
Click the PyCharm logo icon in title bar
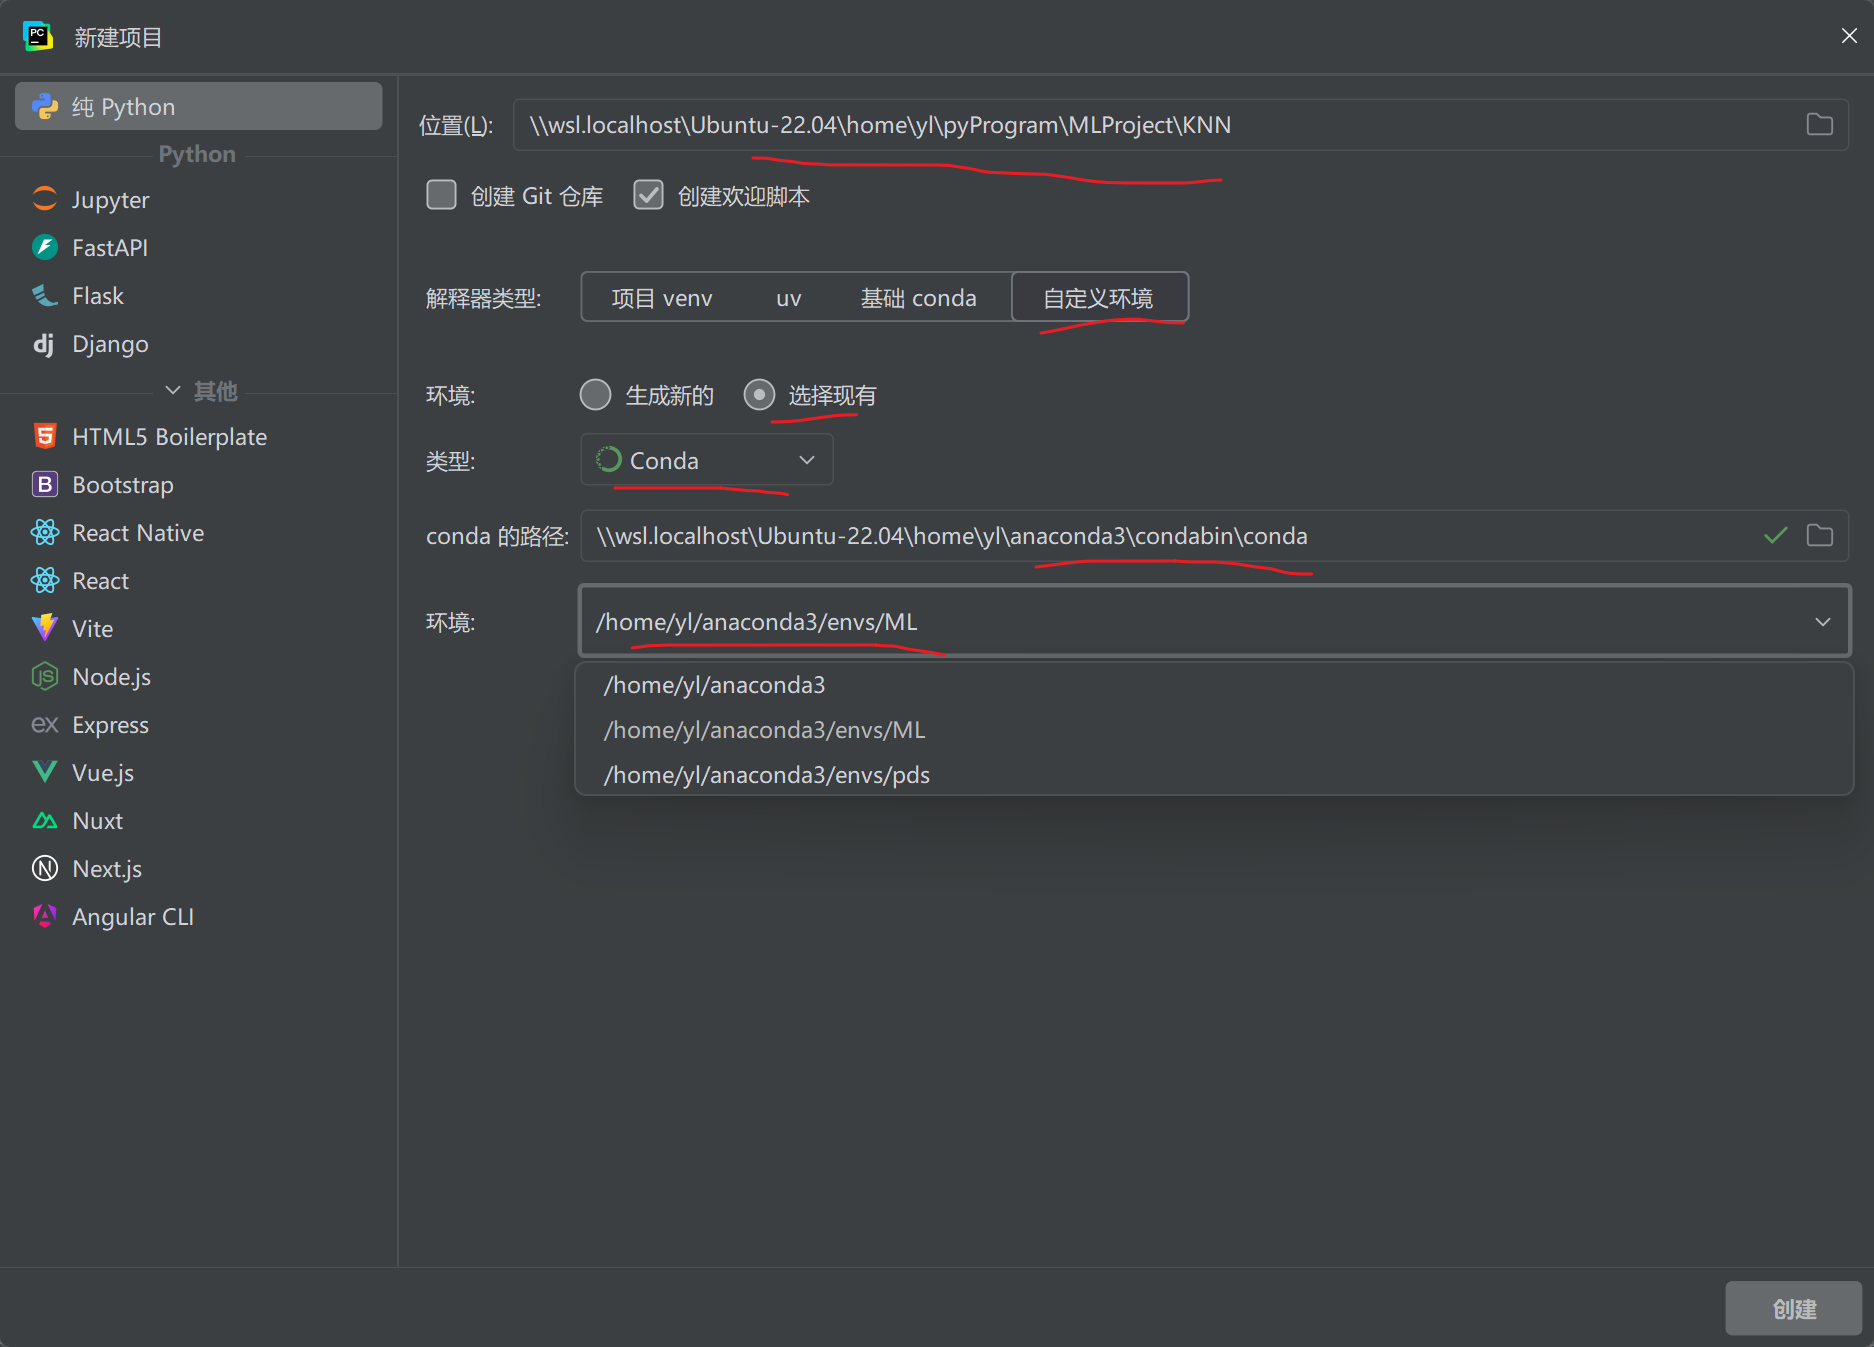point(37,36)
